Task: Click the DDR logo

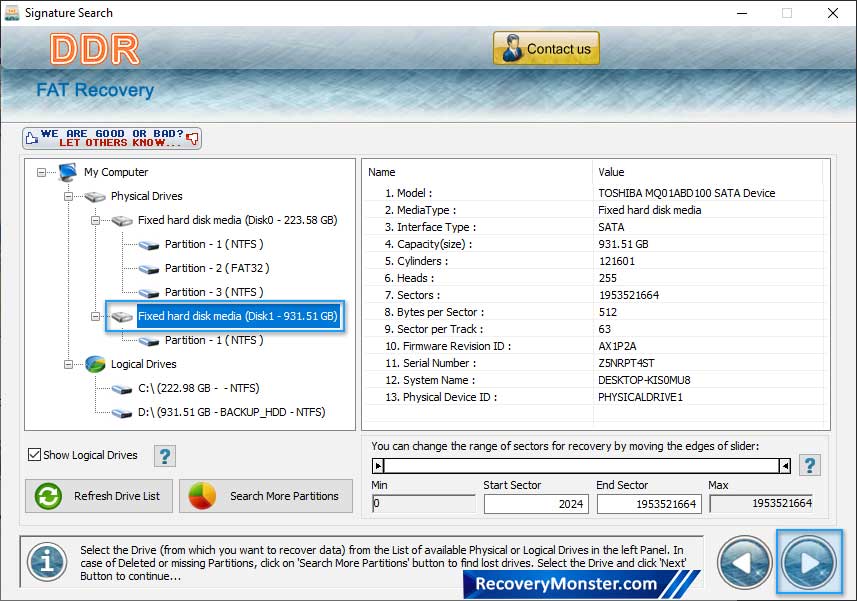Action: coord(95,50)
